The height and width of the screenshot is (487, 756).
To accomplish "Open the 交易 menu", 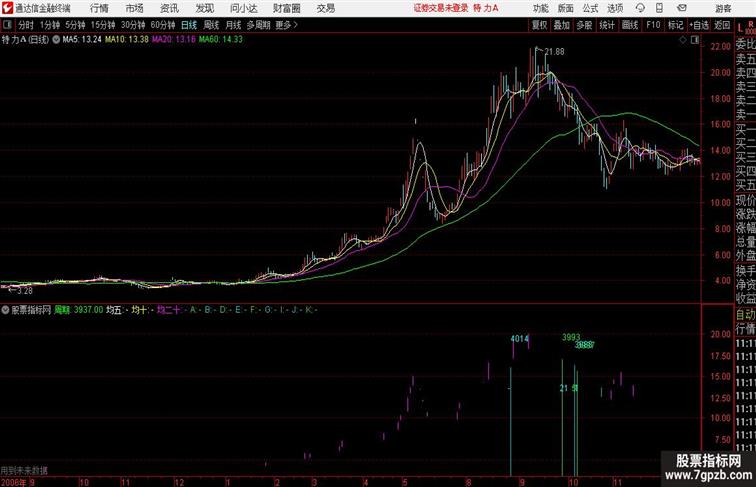I will click(x=325, y=8).
